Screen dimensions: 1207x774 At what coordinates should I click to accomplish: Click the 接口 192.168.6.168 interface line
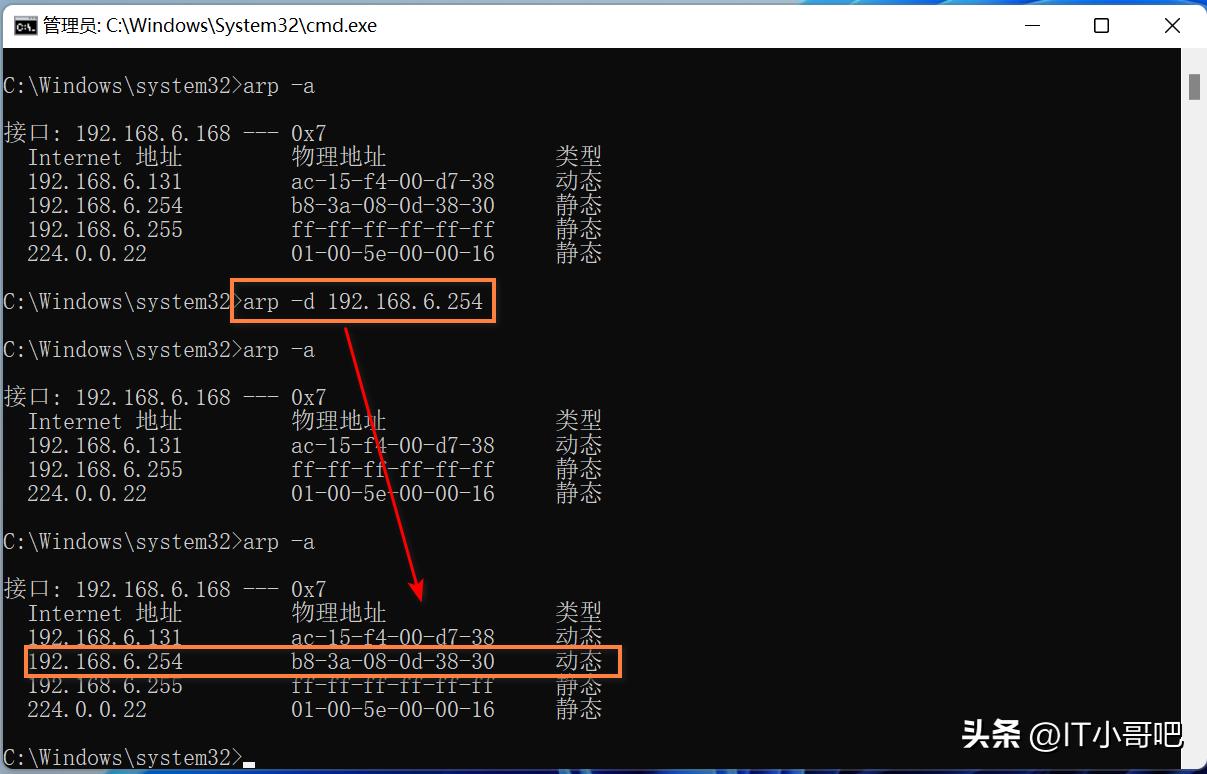(160, 132)
